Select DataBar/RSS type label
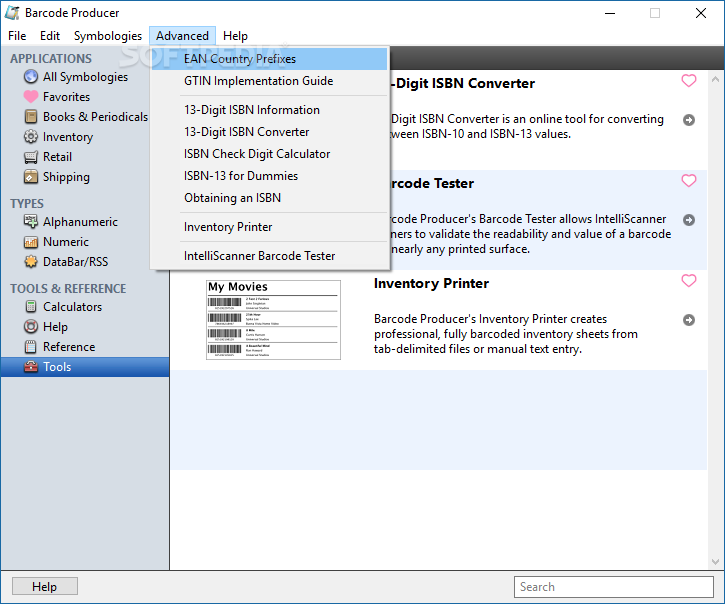This screenshot has width=725, height=604. (75, 262)
